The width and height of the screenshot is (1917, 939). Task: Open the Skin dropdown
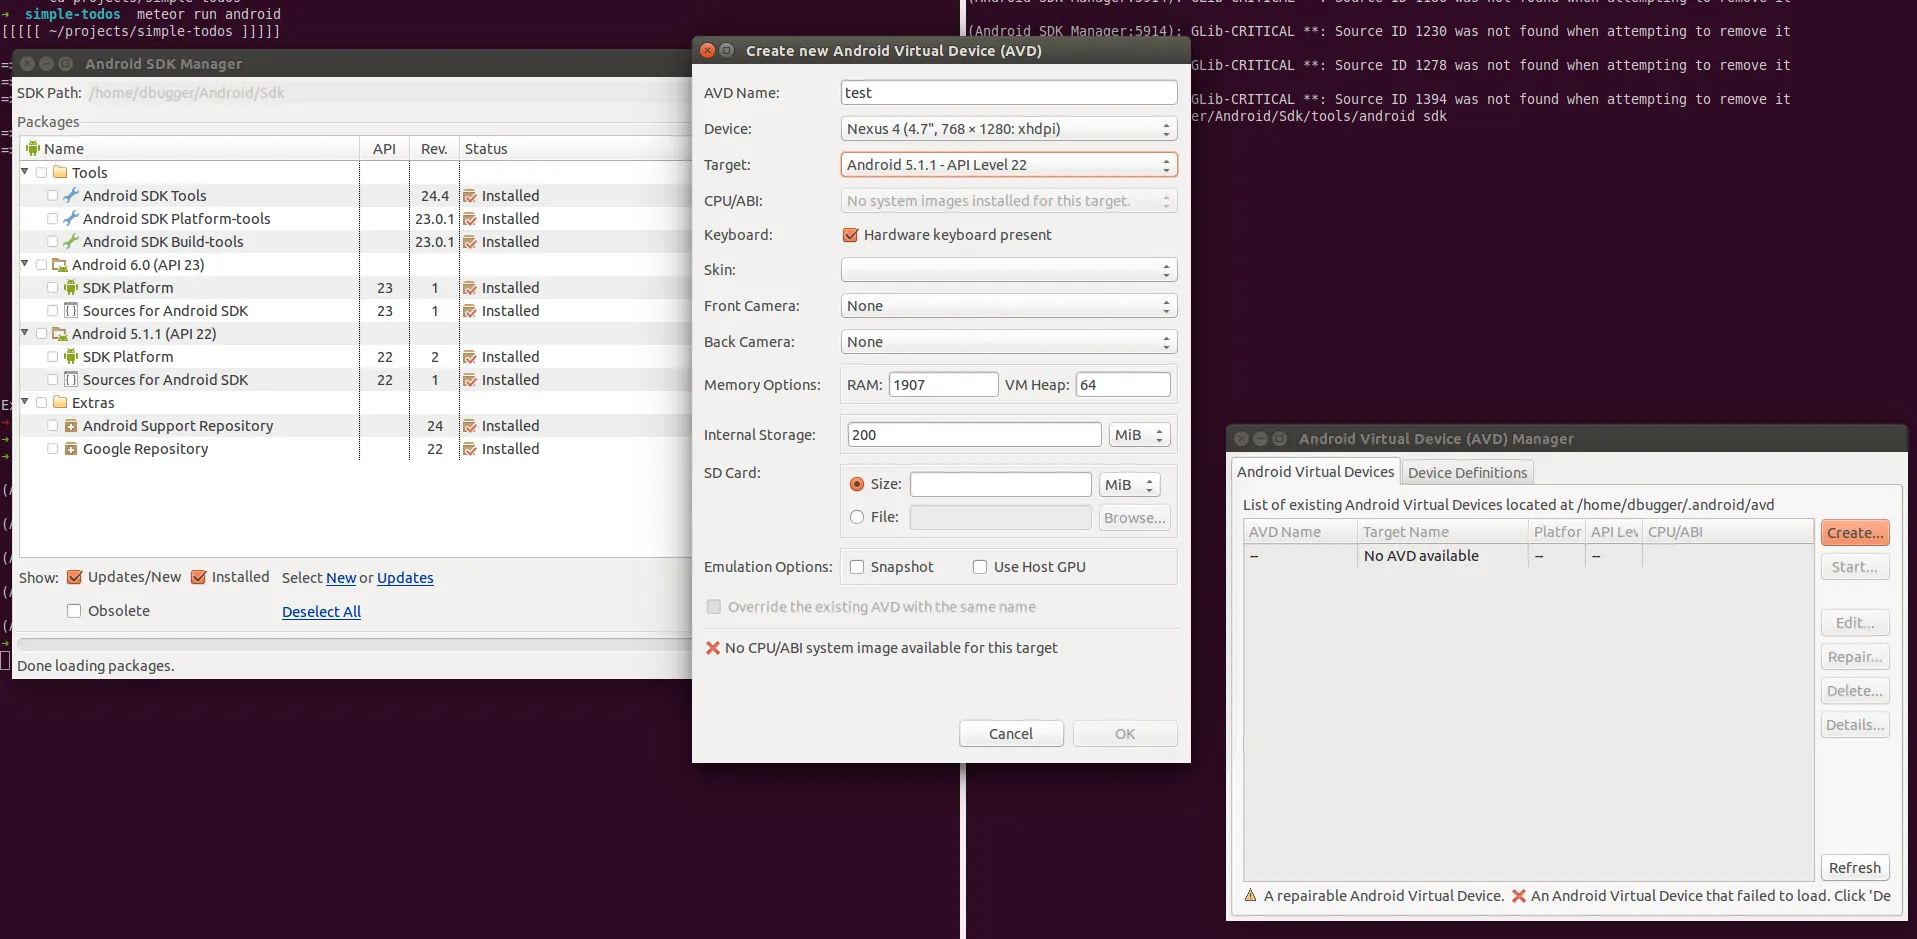coord(1009,270)
